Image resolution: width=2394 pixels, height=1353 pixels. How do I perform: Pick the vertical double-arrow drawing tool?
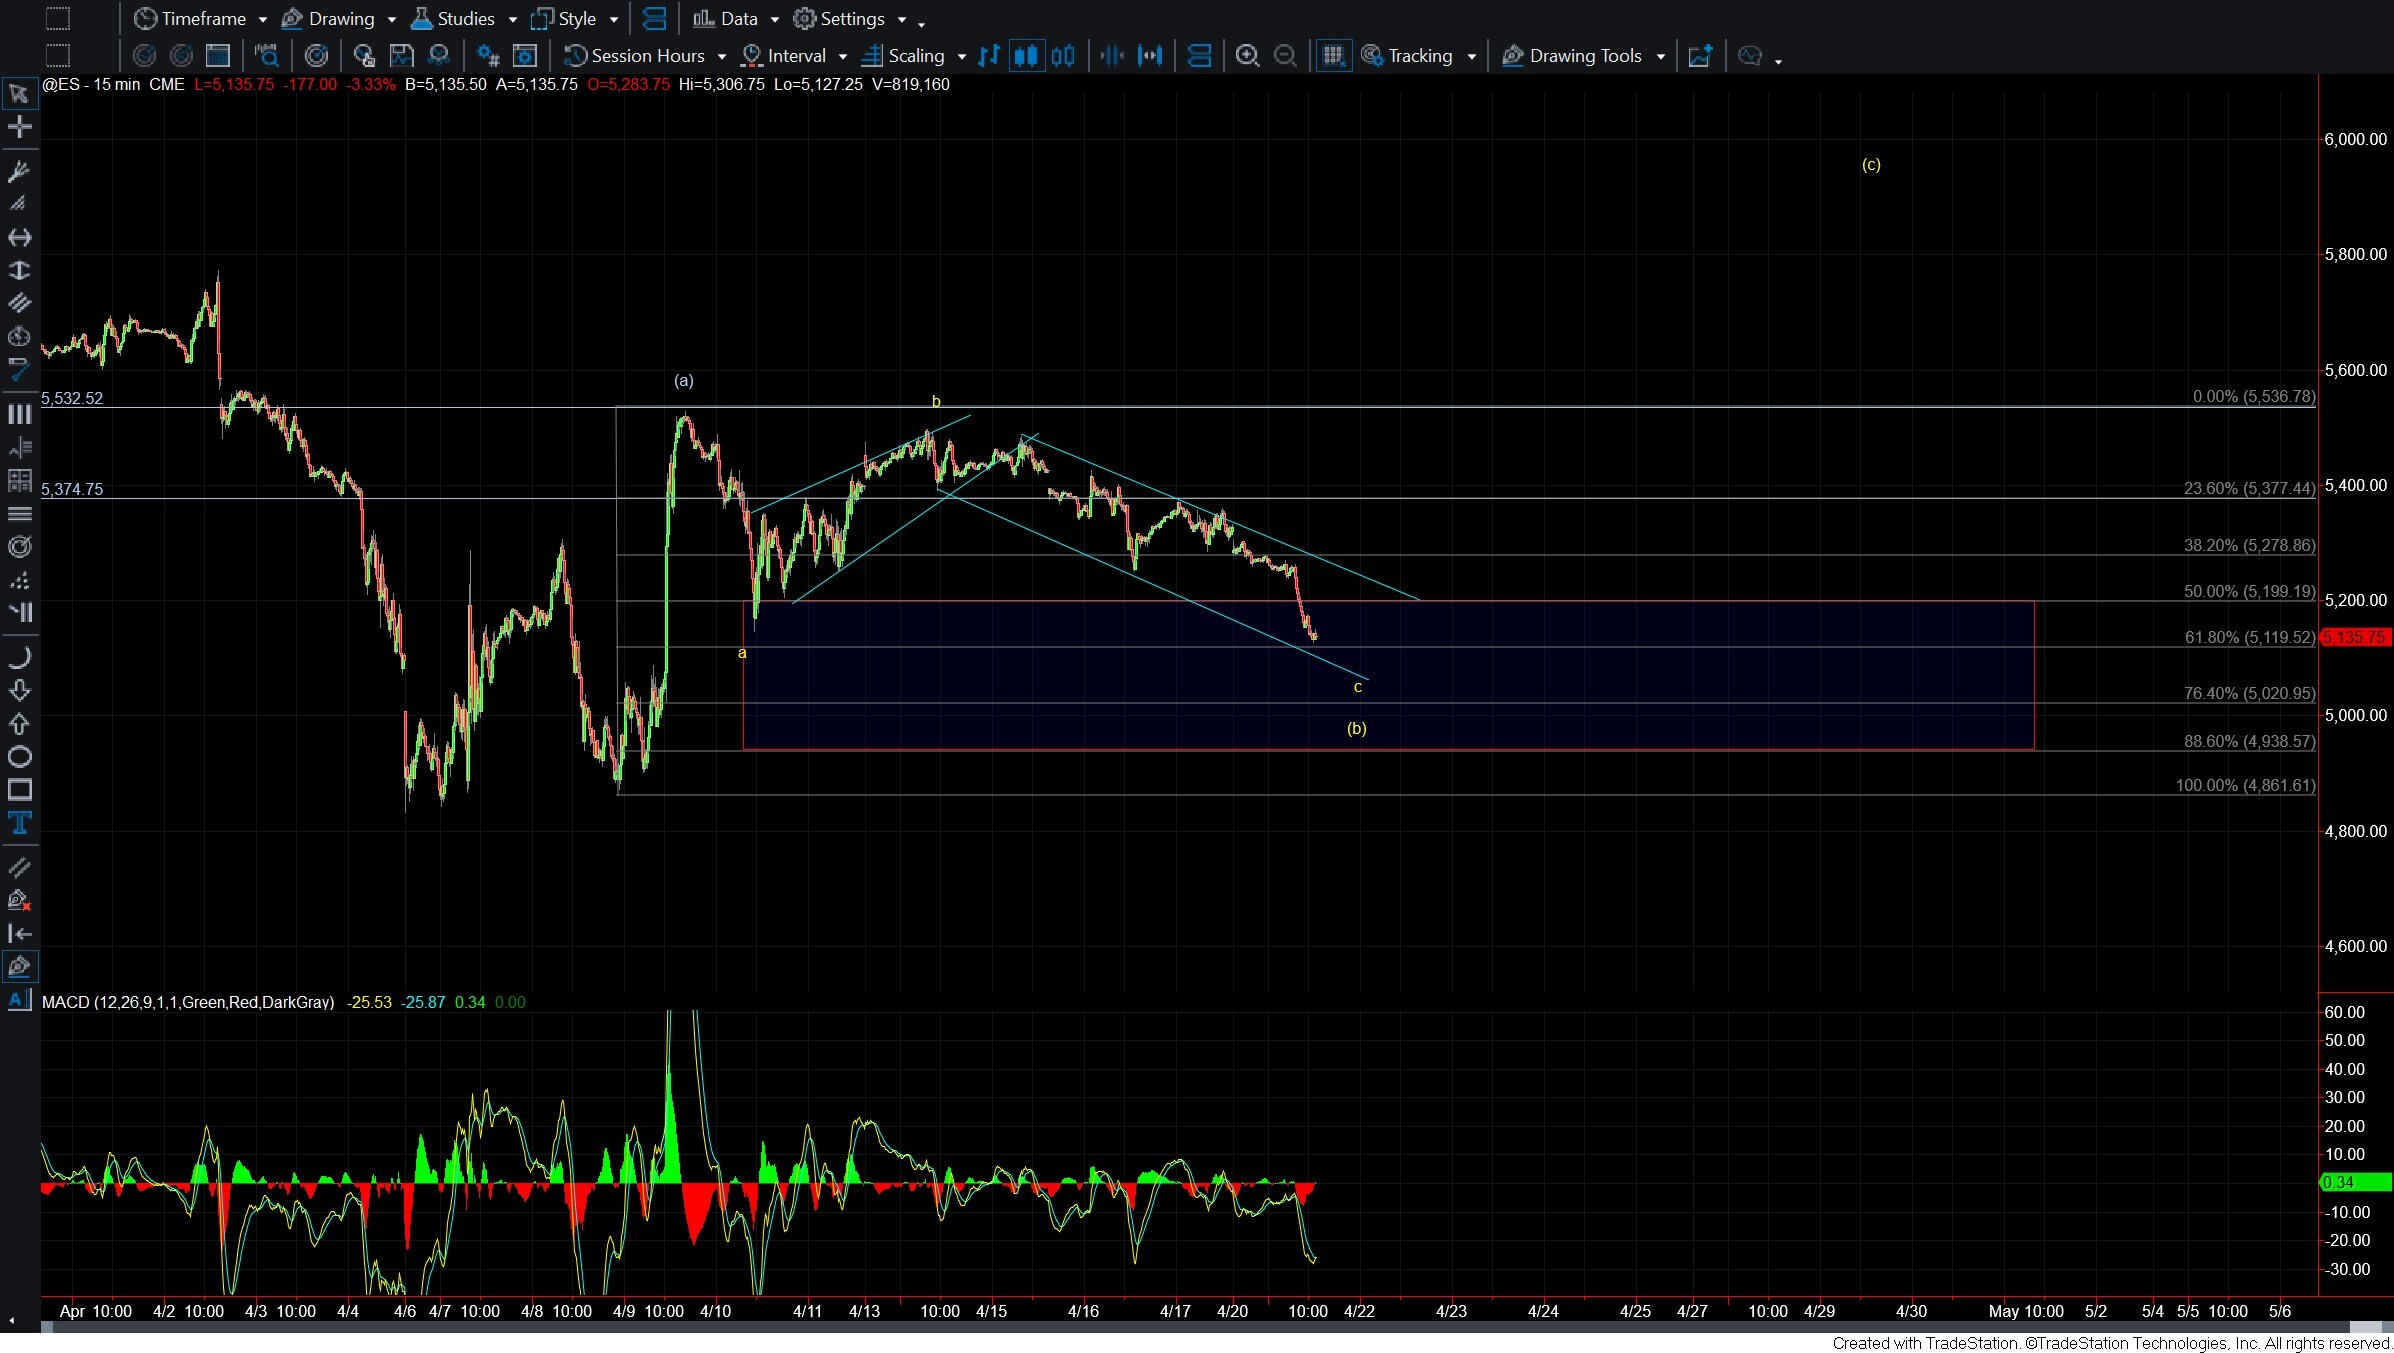coord(19,270)
